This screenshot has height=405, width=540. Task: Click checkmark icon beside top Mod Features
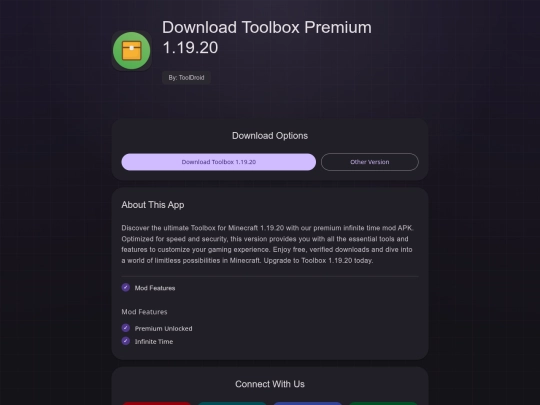126,287
